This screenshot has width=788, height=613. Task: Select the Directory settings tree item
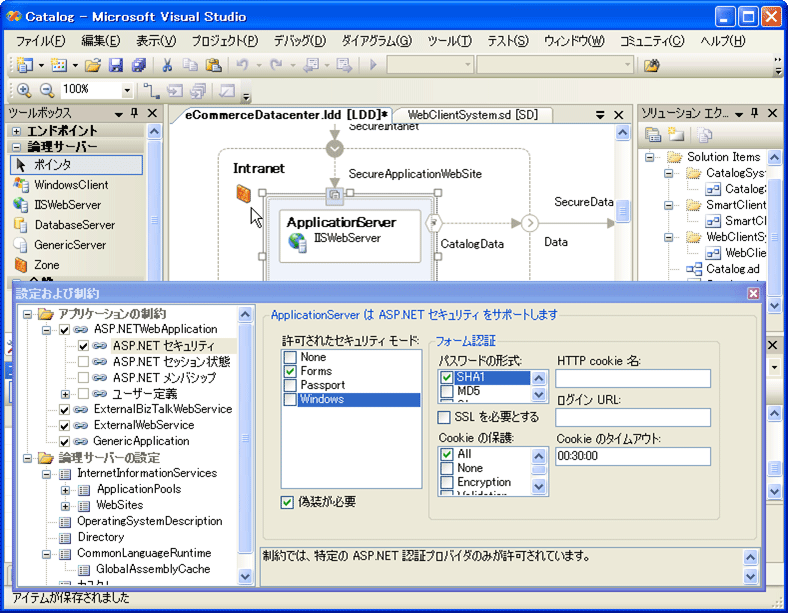[x=101, y=538]
